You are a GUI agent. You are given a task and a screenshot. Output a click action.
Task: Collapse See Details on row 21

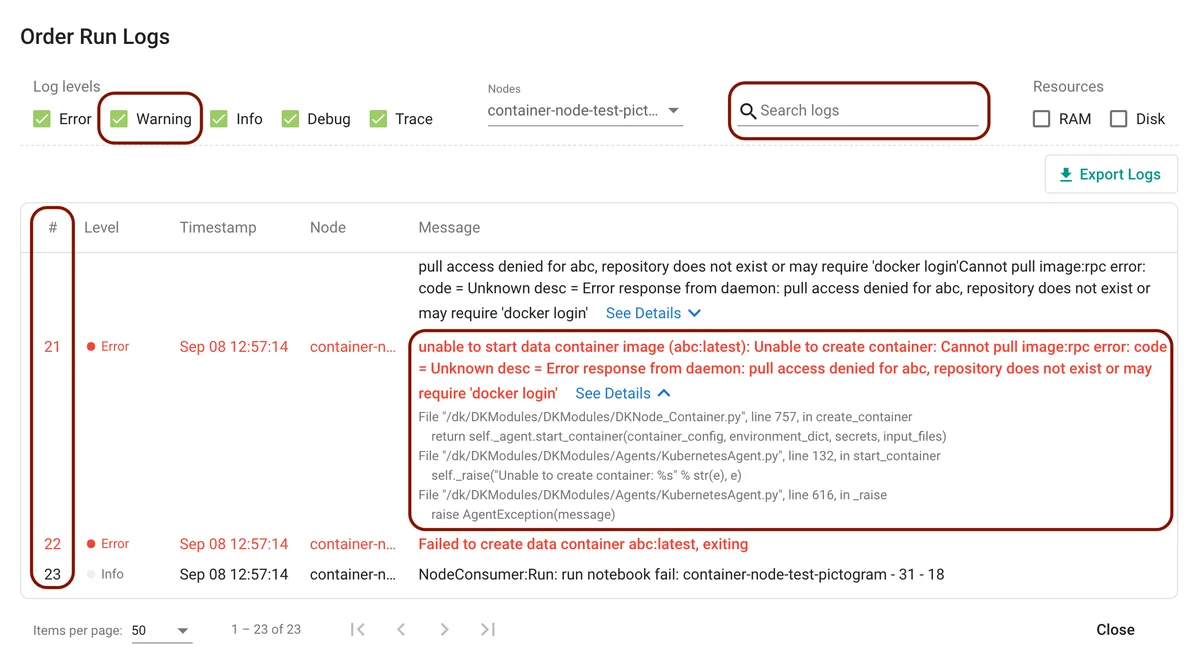point(622,393)
